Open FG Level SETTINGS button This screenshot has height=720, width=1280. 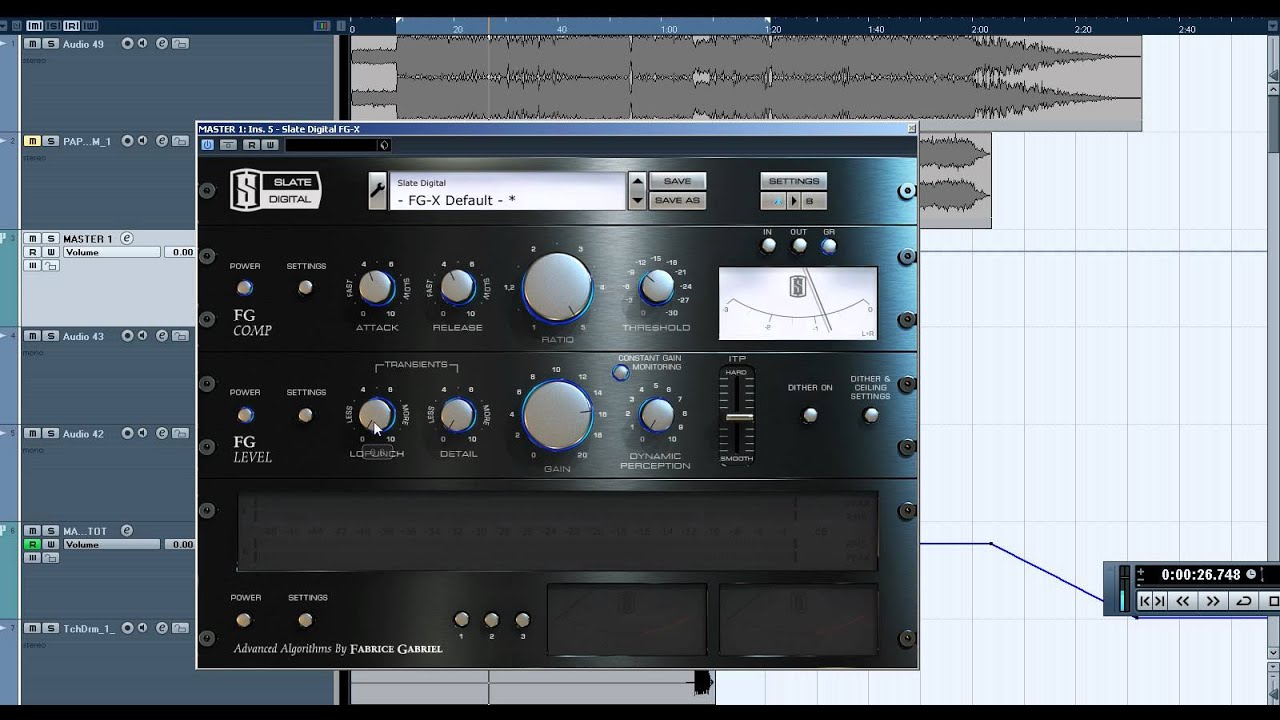[x=305, y=415]
